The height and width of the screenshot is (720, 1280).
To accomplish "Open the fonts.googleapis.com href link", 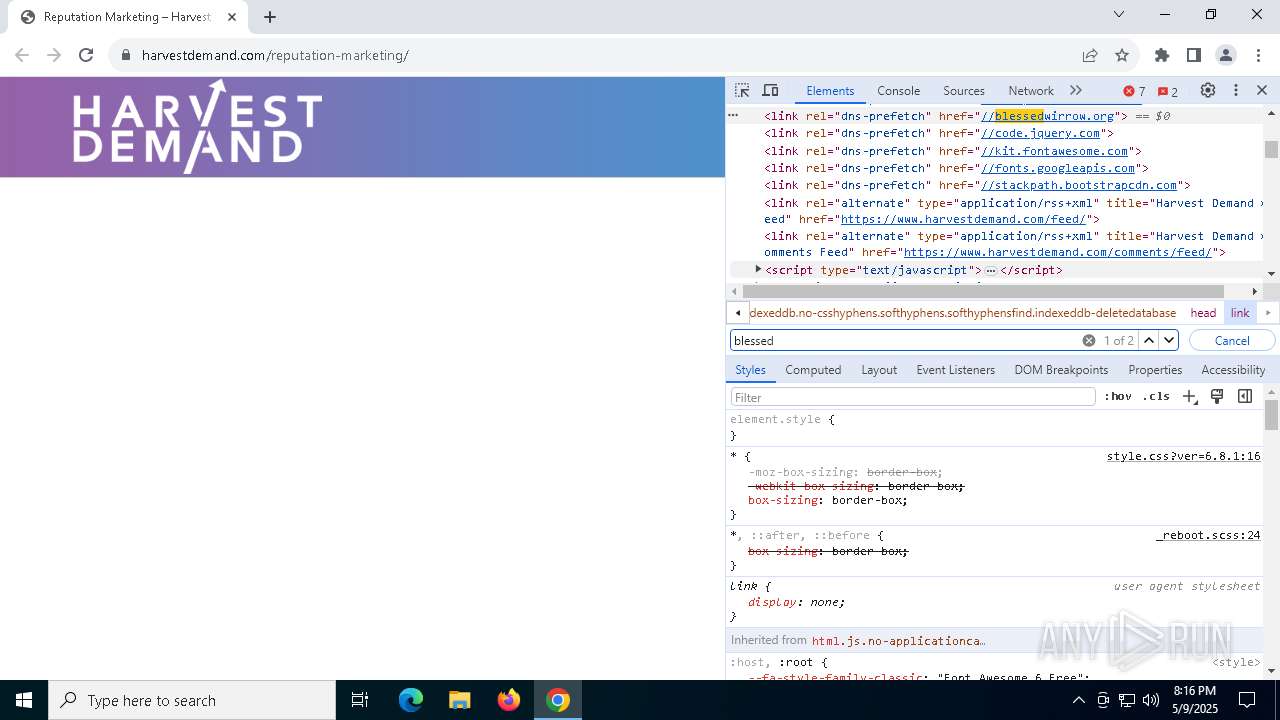I will click(1058, 168).
